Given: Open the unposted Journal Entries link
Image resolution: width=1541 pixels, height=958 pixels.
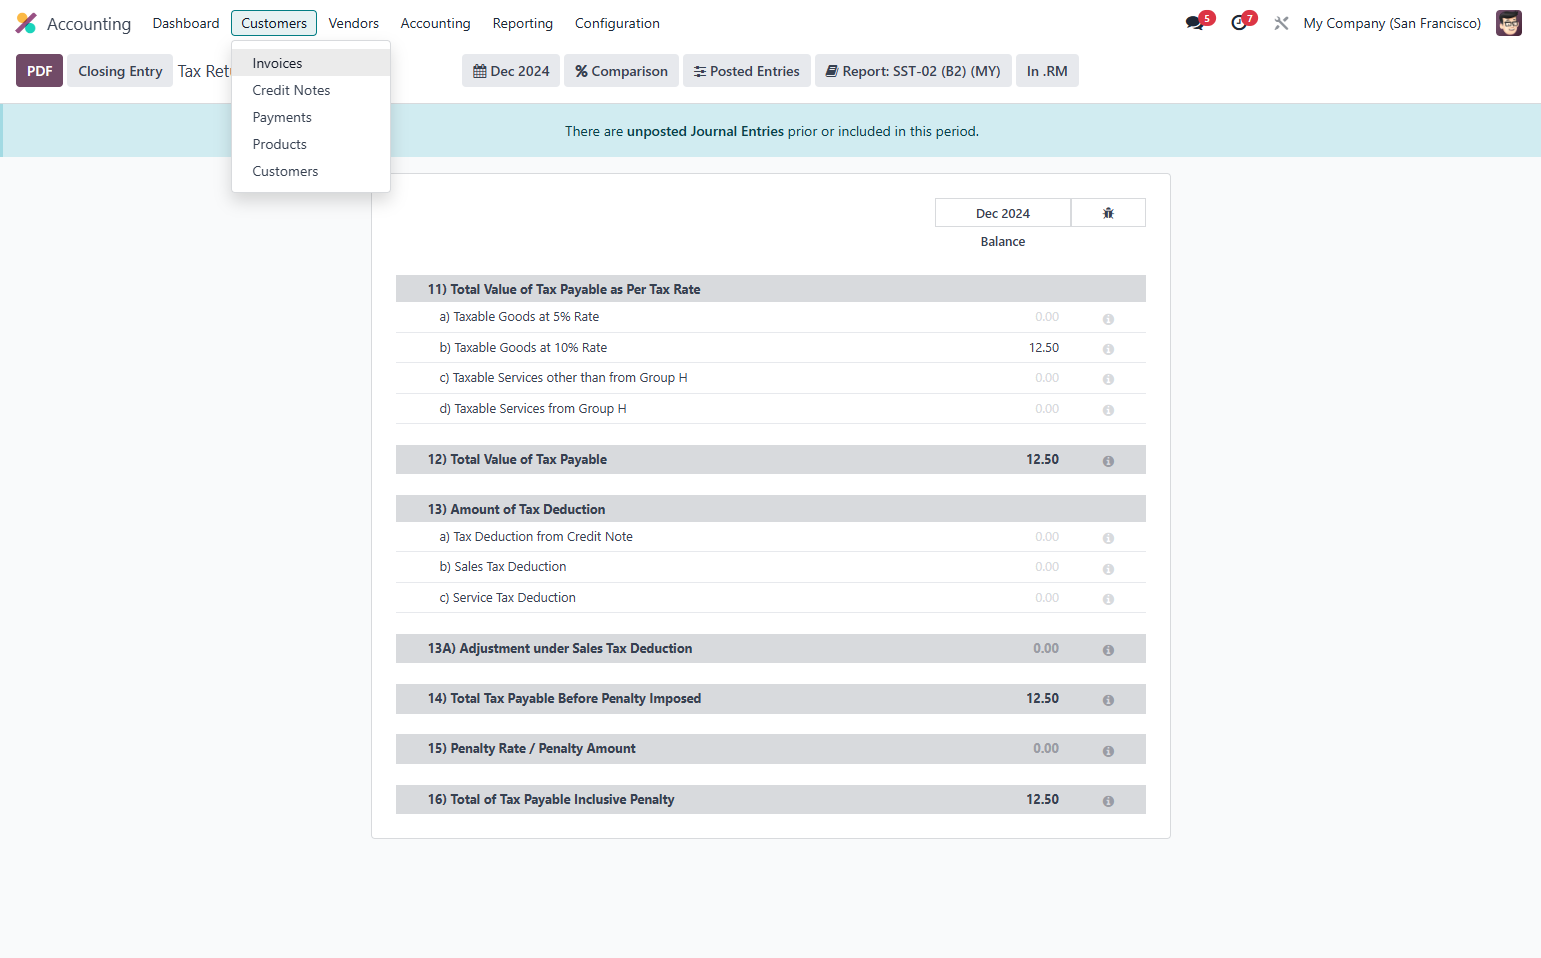Looking at the screenshot, I should 705,131.
